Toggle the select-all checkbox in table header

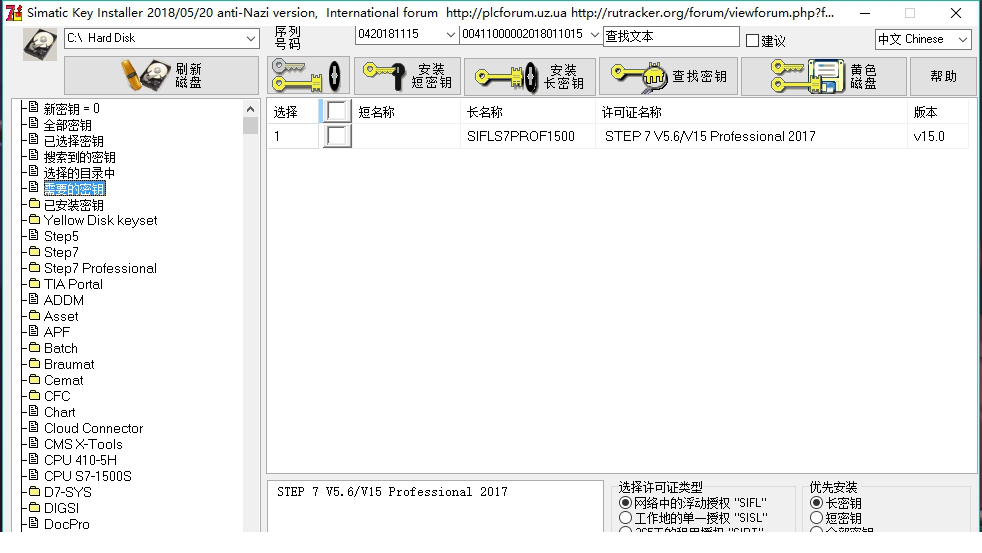click(337, 111)
